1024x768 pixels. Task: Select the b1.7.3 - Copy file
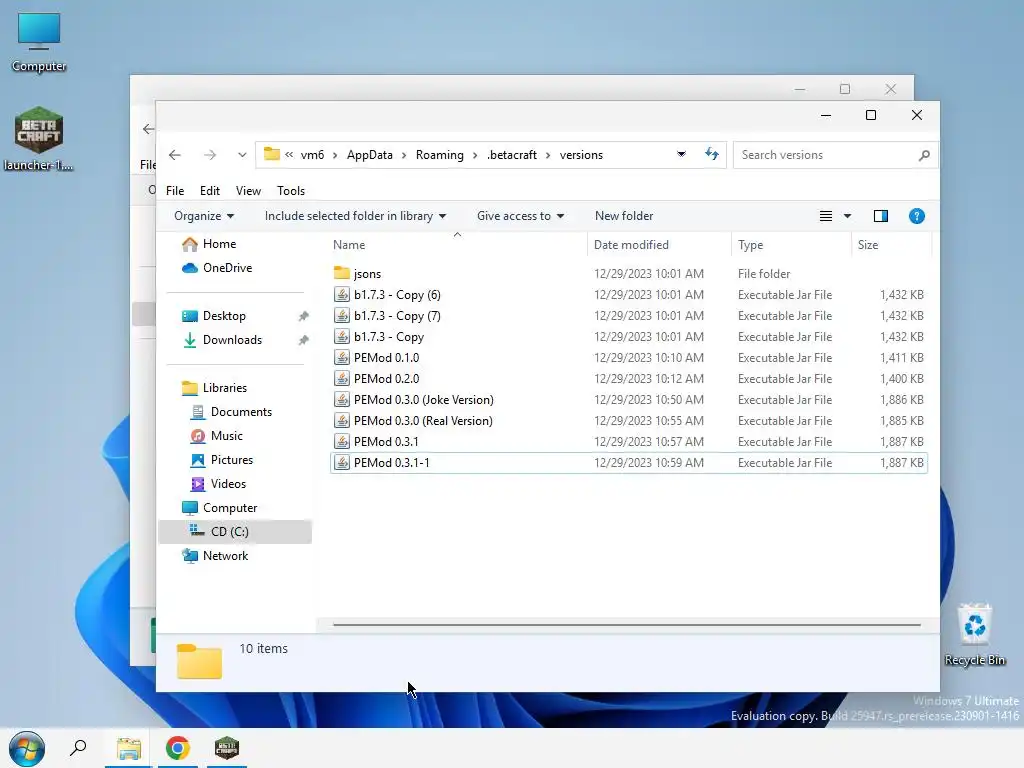(x=628, y=337)
